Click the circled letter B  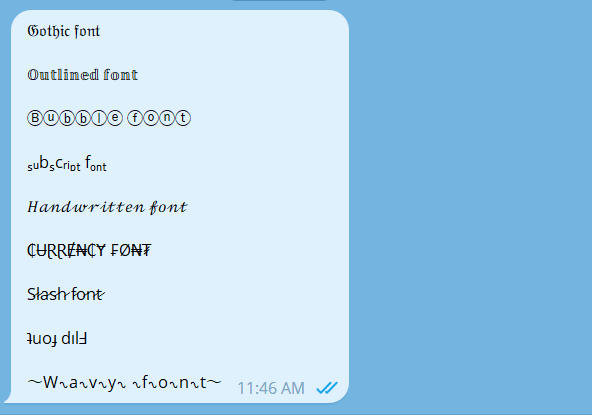(35, 118)
